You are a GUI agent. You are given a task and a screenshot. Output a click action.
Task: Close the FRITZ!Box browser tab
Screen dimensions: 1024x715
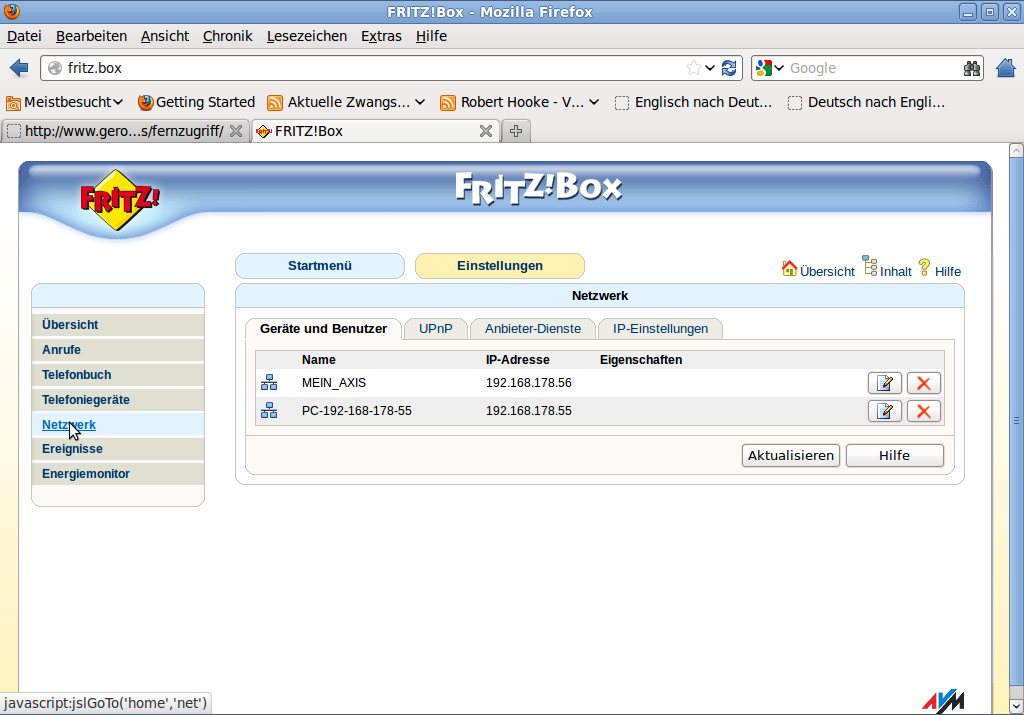485,131
